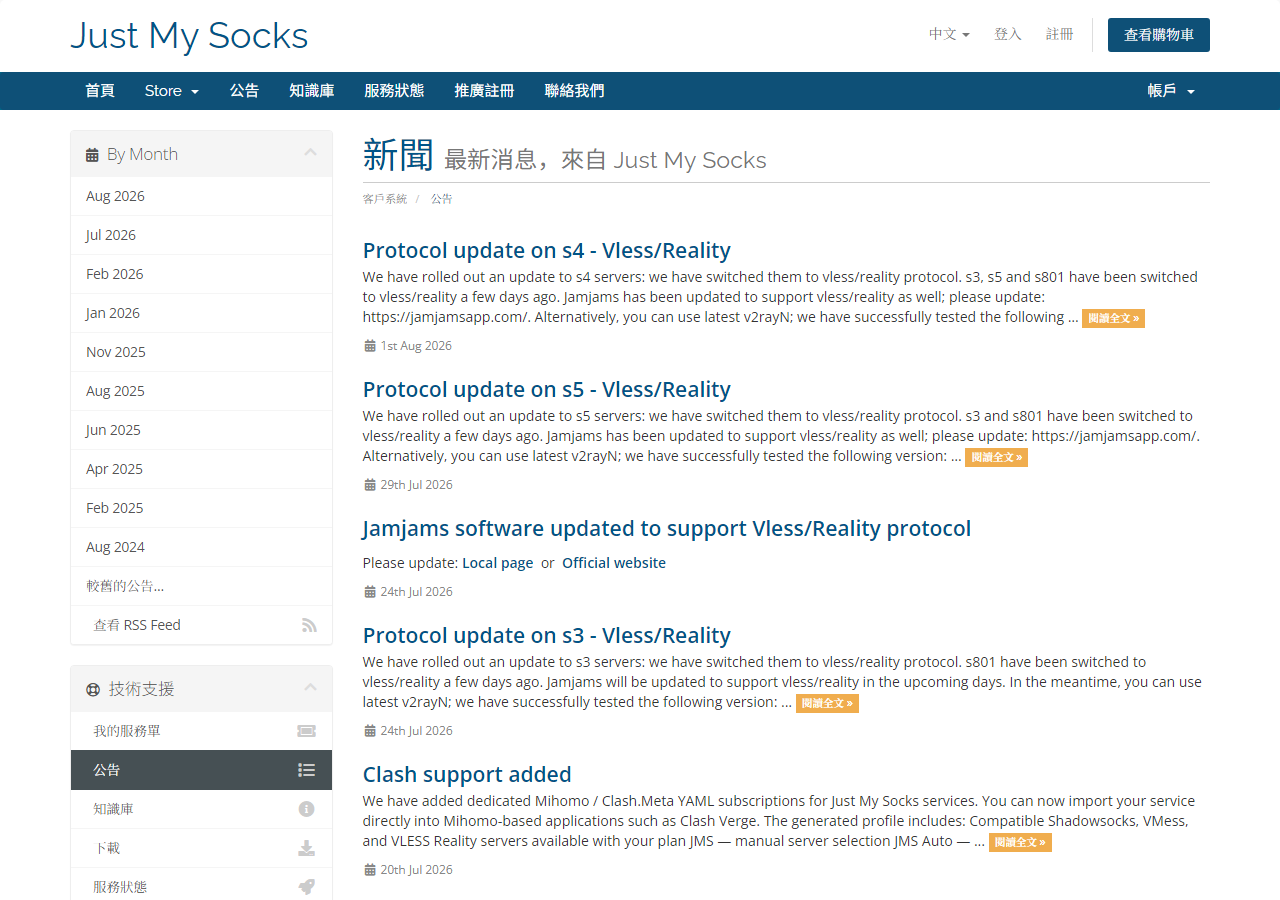Collapse the 技術支援 panel chevron

[310, 688]
